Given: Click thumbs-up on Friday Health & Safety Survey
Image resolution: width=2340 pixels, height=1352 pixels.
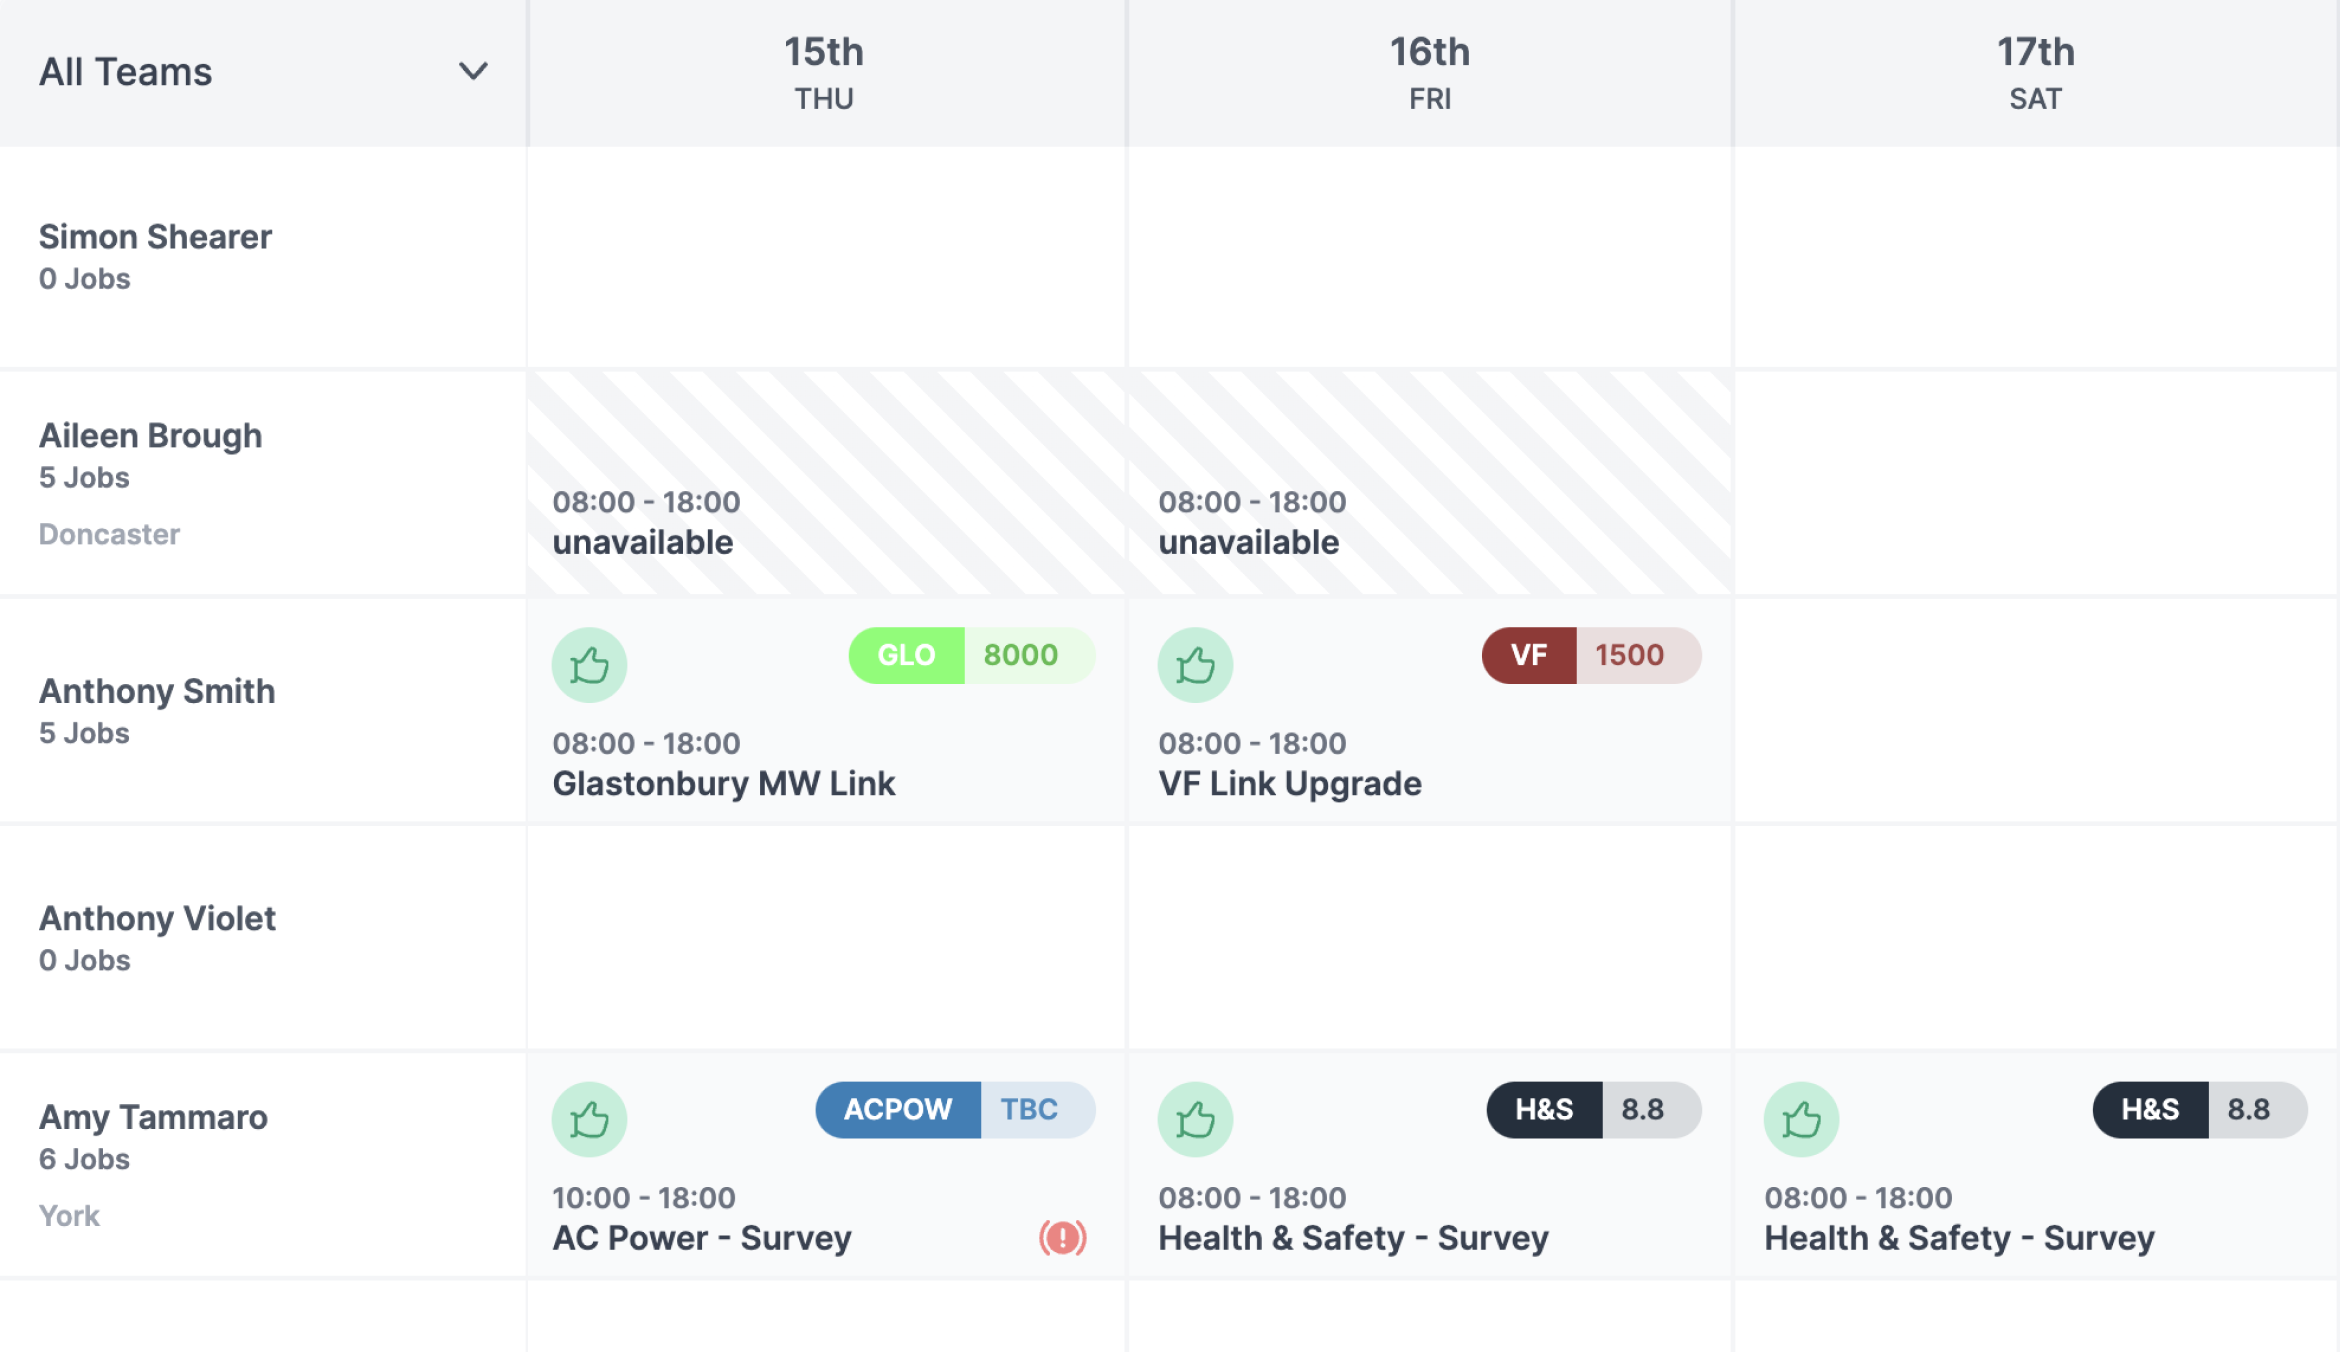Looking at the screenshot, I should point(1195,1119).
